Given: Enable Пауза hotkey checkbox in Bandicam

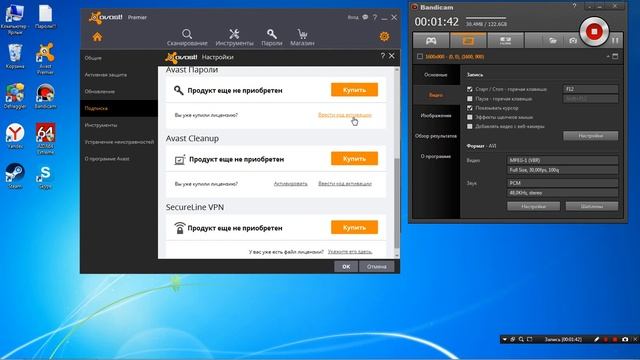Looking at the screenshot, I should pos(470,99).
